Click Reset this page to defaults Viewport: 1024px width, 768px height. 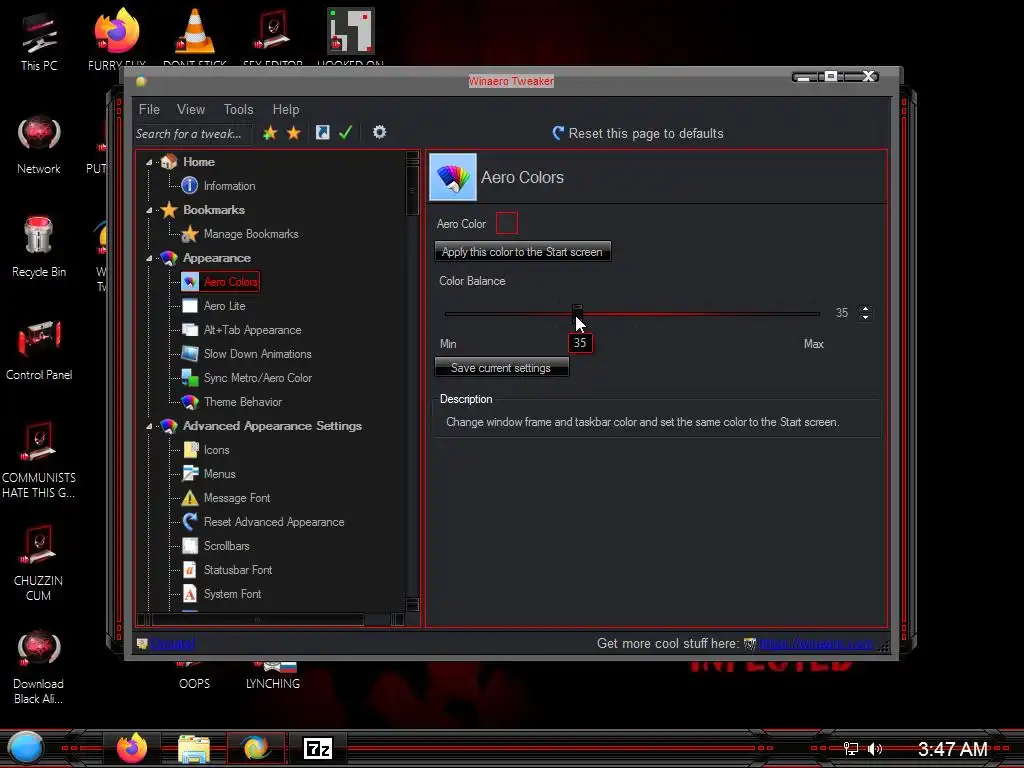tap(639, 133)
